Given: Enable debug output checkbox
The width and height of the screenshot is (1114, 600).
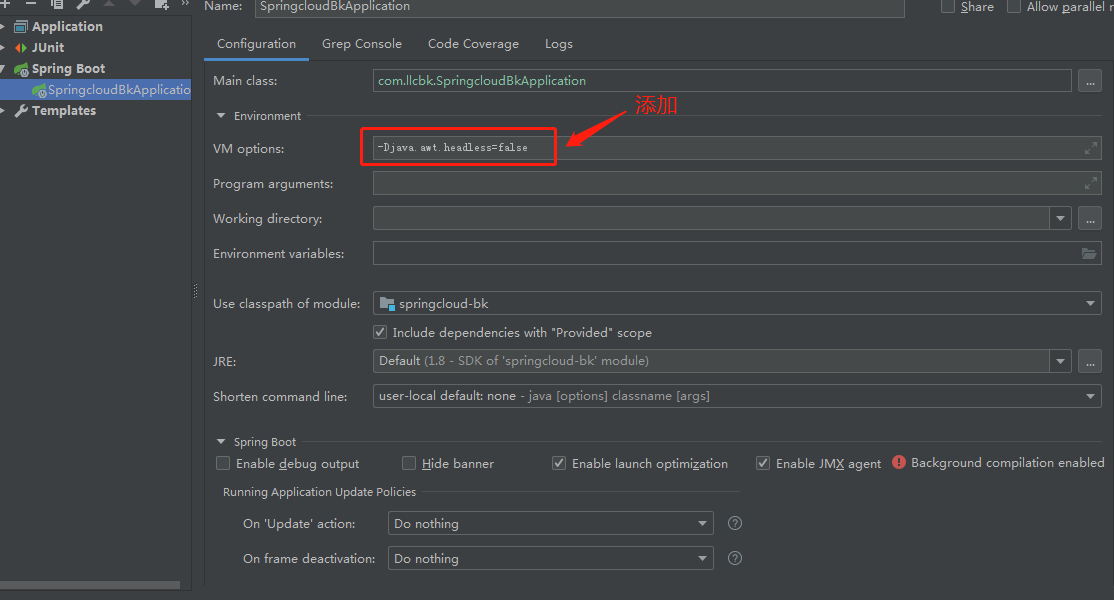Looking at the screenshot, I should (223, 464).
